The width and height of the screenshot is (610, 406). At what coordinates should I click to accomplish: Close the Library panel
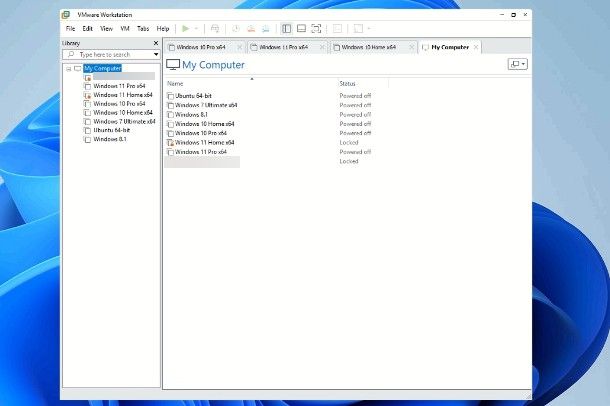(x=155, y=44)
